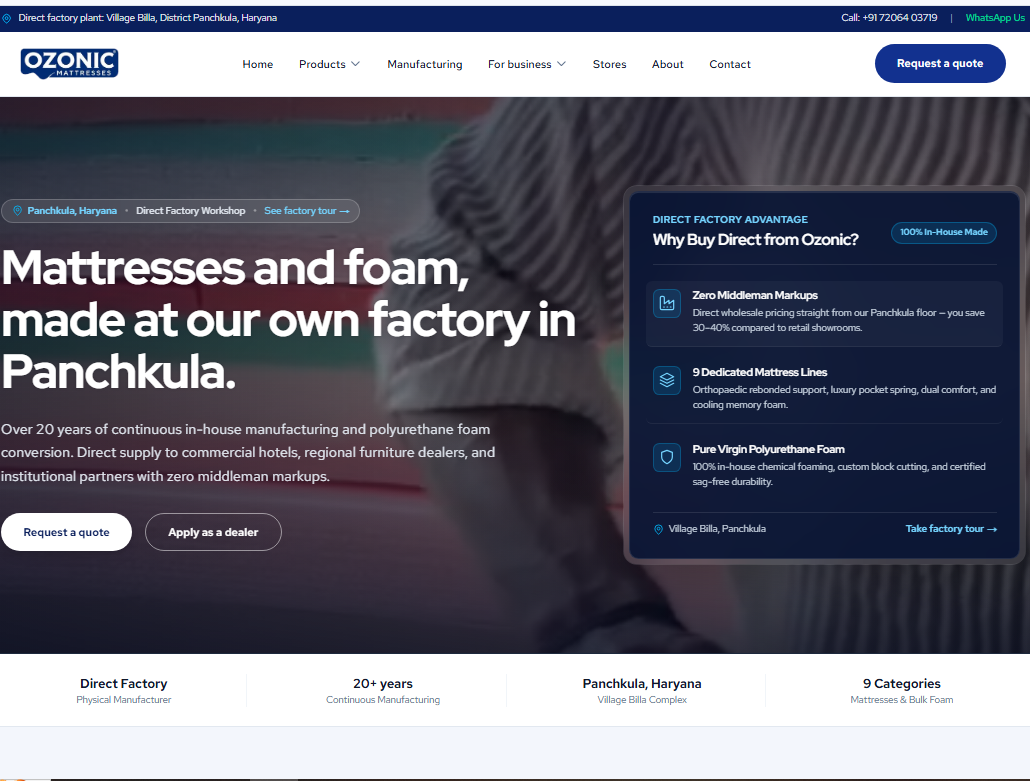Click the Why Buy Direct from Ozonic? heading

coord(755,240)
